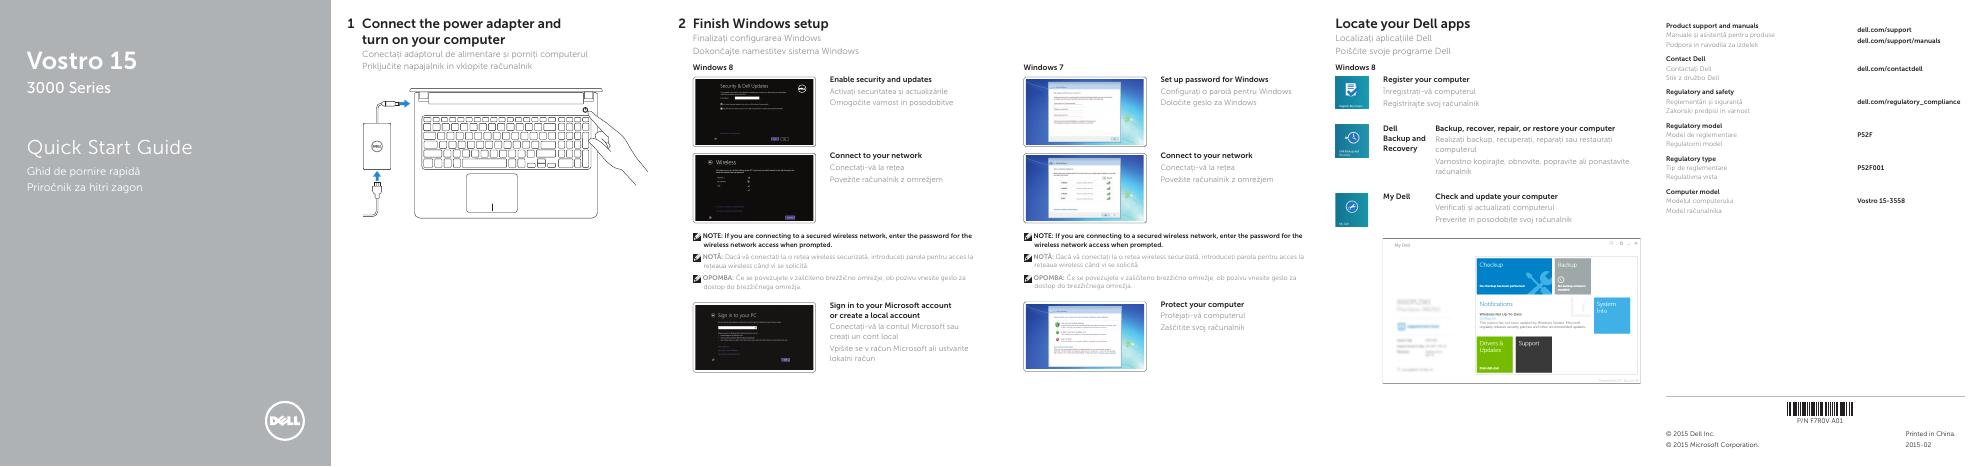Click the Checkup tile in My Dell
Image resolution: width=1985 pixels, height=467 pixels.
(x=1514, y=276)
